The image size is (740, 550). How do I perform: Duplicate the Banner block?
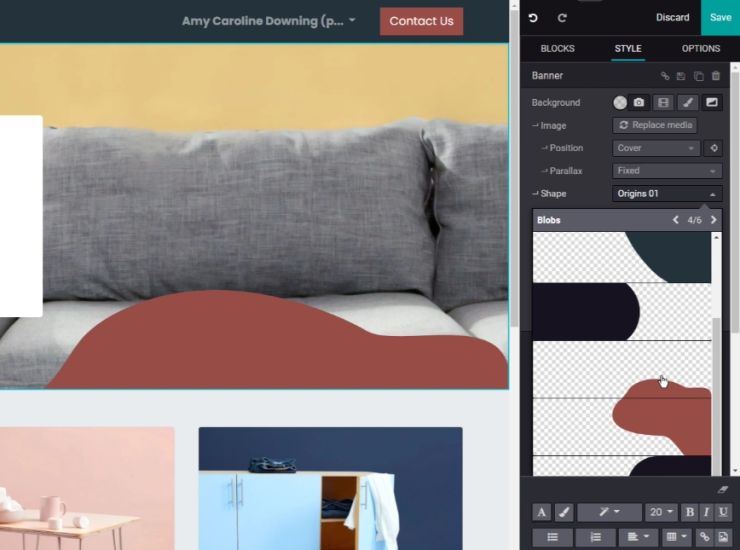click(x=698, y=76)
